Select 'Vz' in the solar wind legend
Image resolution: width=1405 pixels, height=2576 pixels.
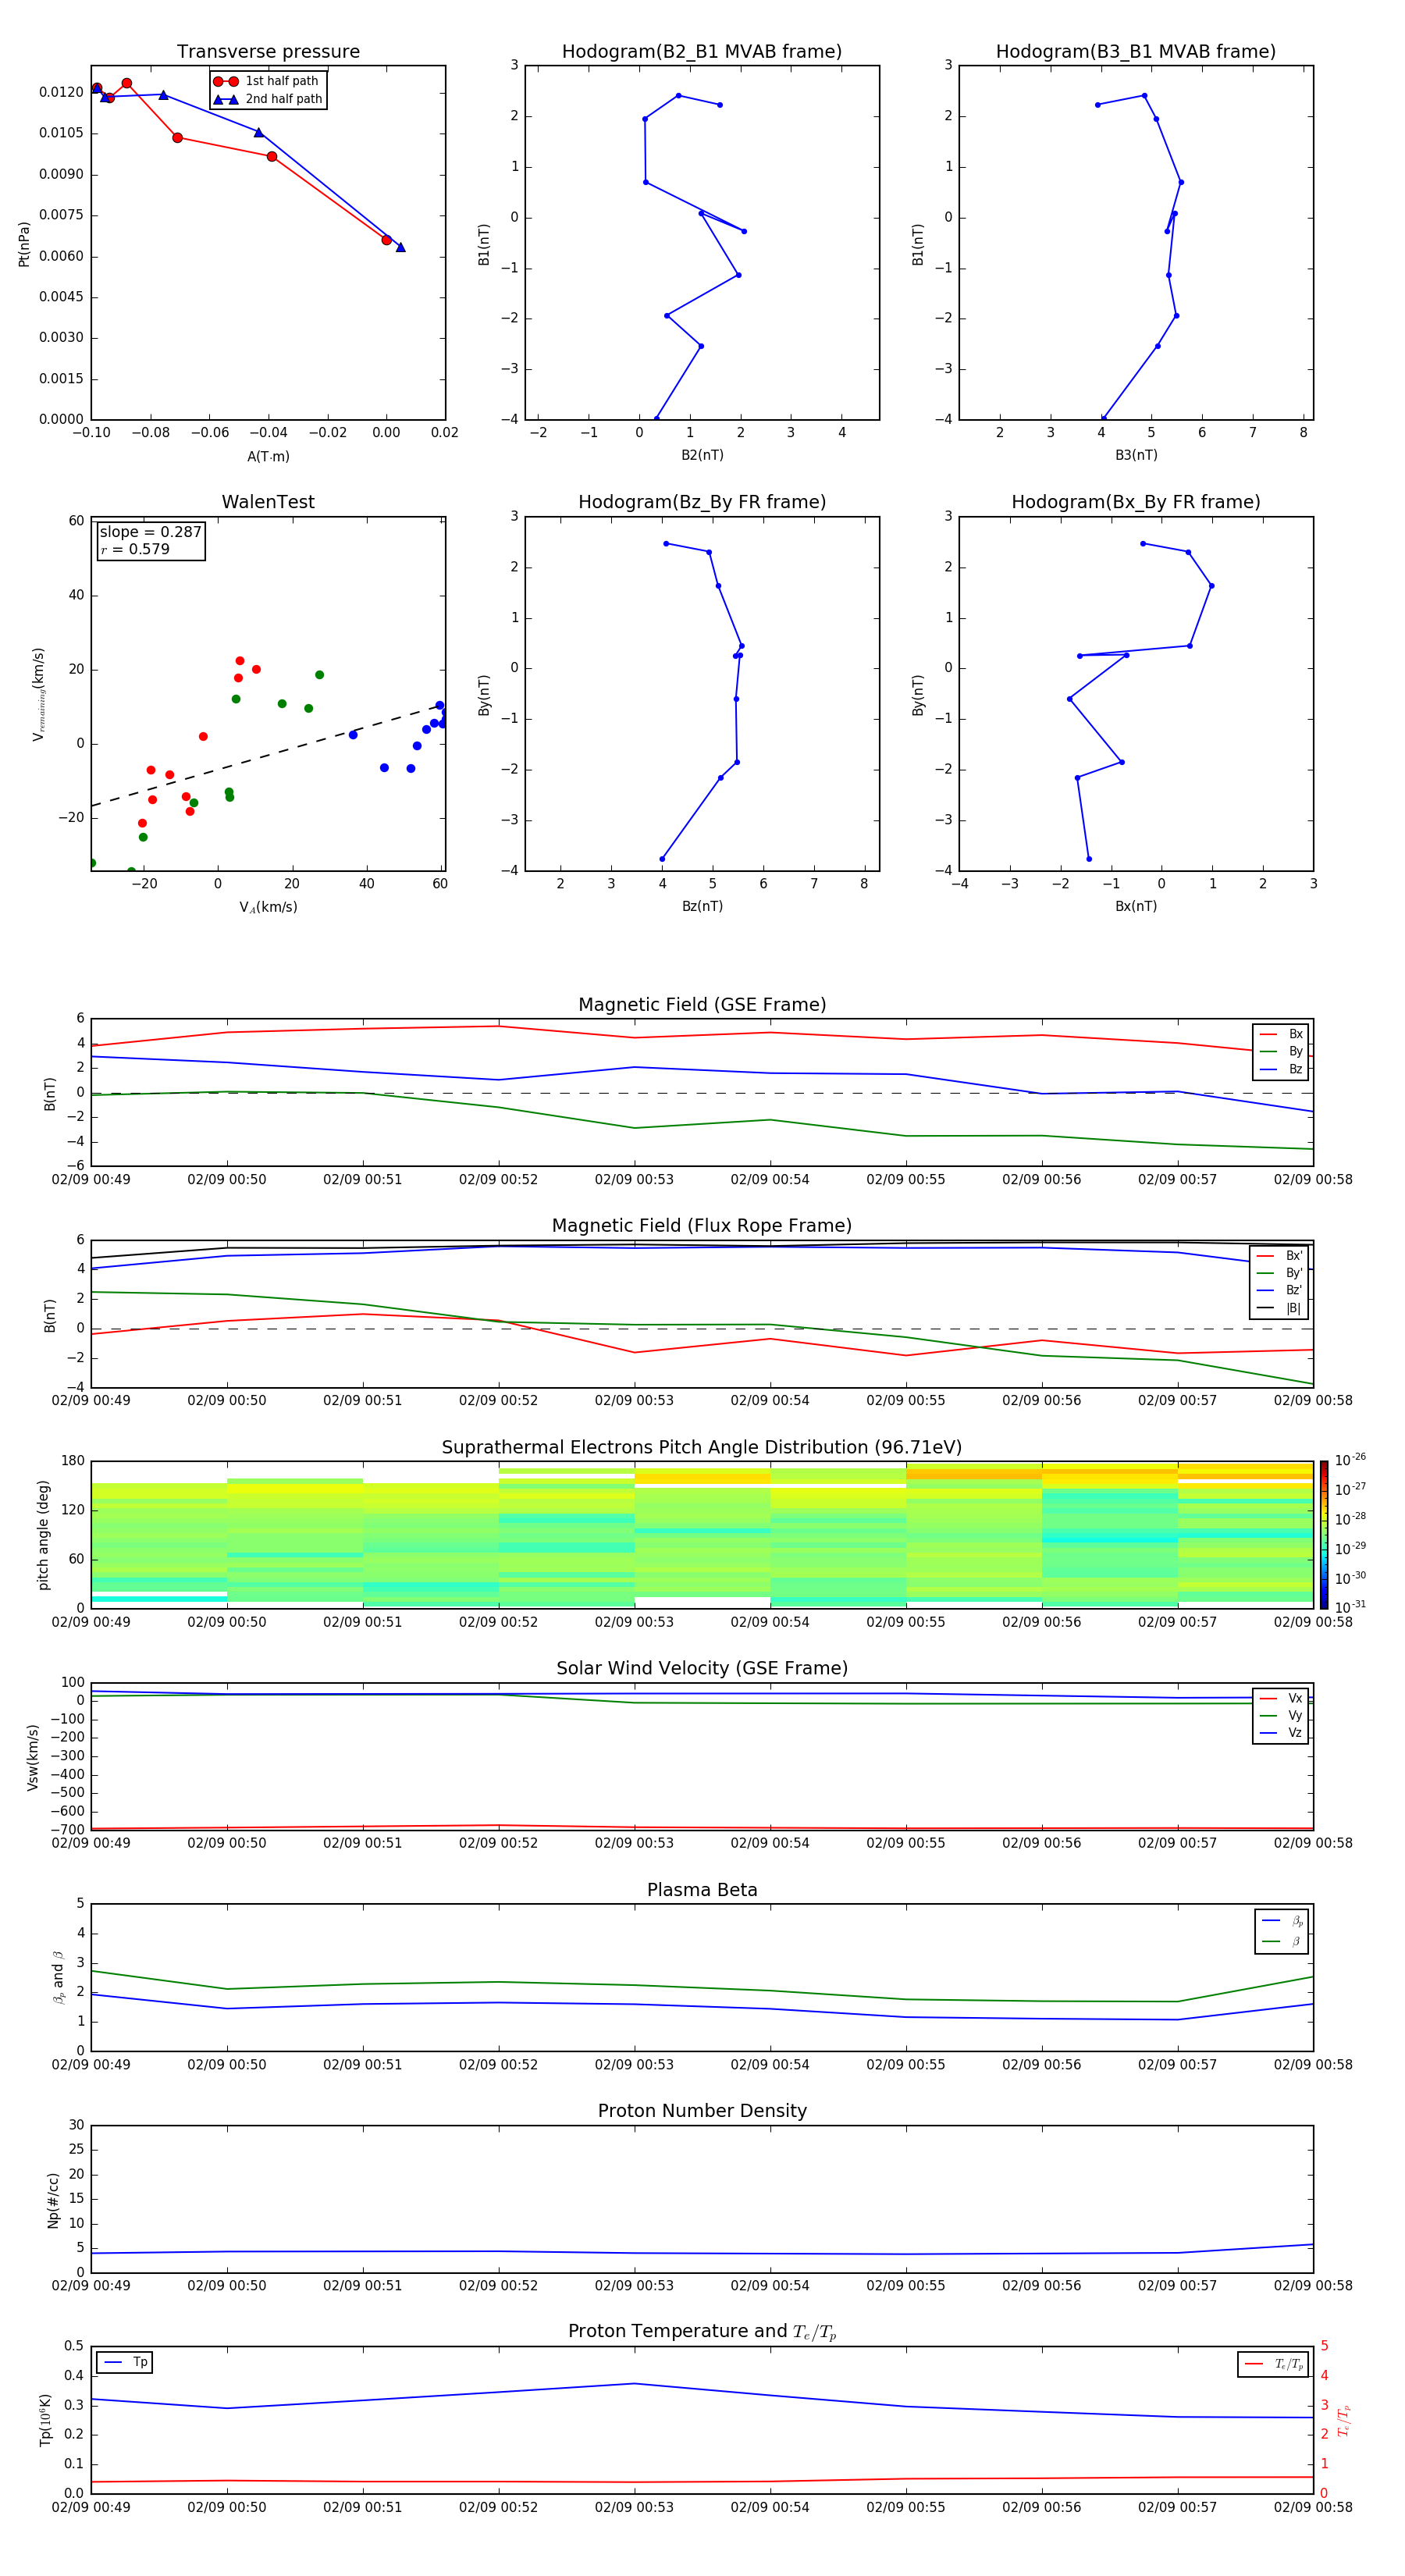click(x=1281, y=1733)
